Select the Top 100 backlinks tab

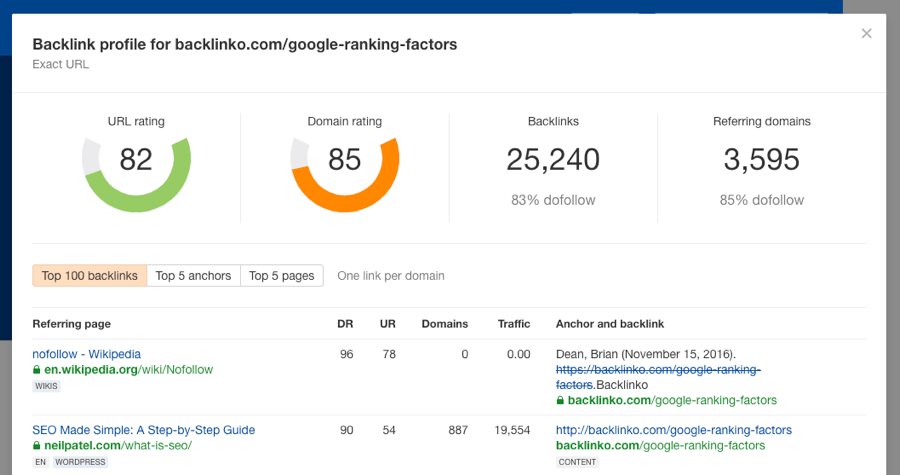click(x=90, y=276)
